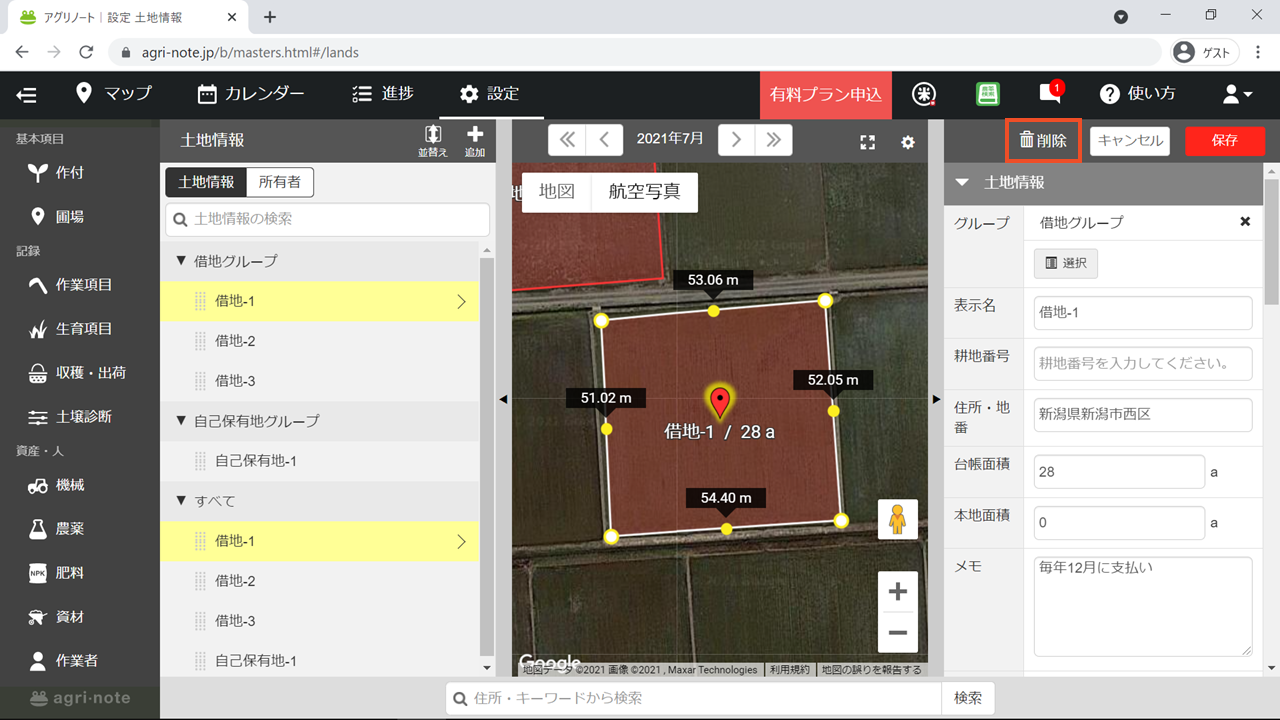This screenshot has height=720, width=1280.
Task: Click the red 保存 button
Action: 1224,141
